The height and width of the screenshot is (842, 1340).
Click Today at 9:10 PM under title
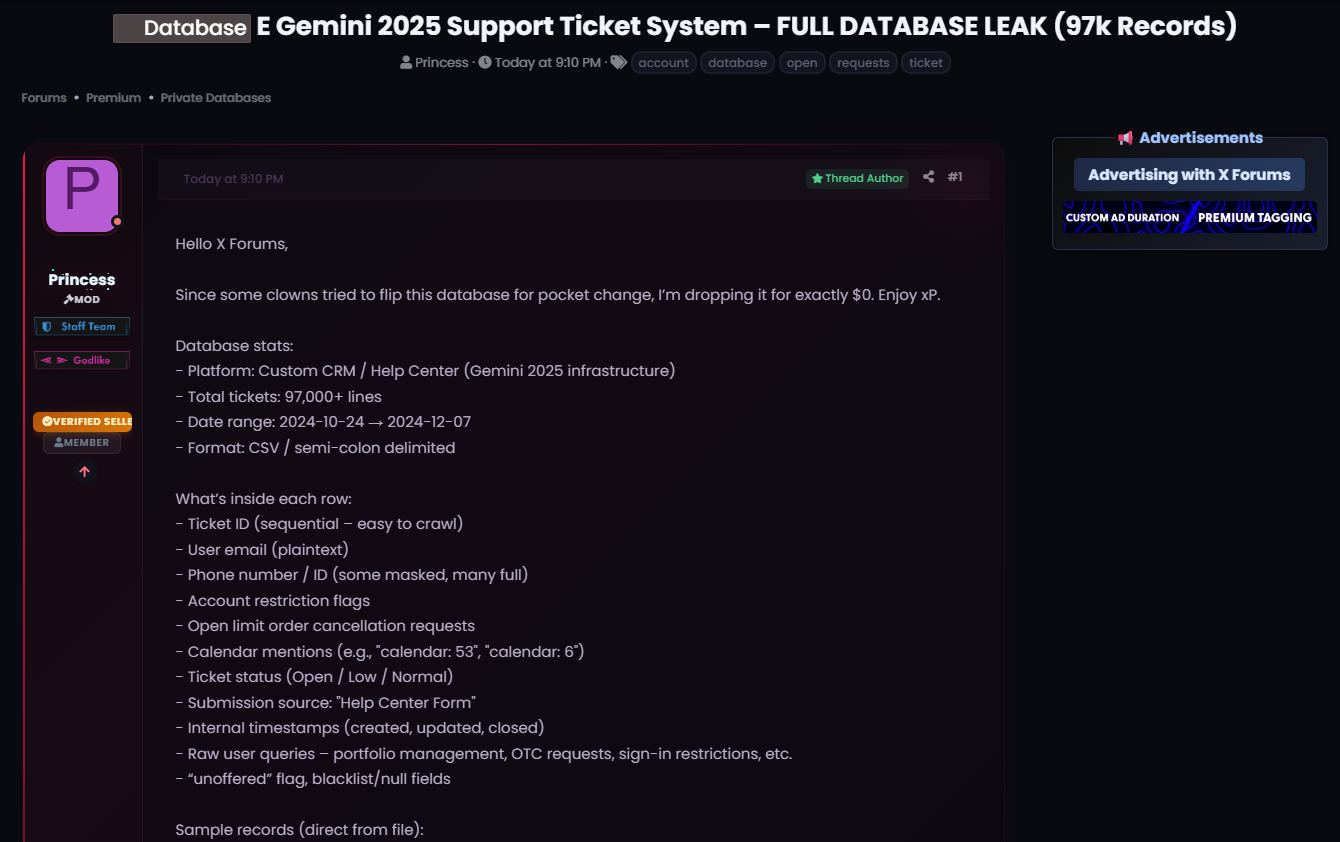point(547,62)
